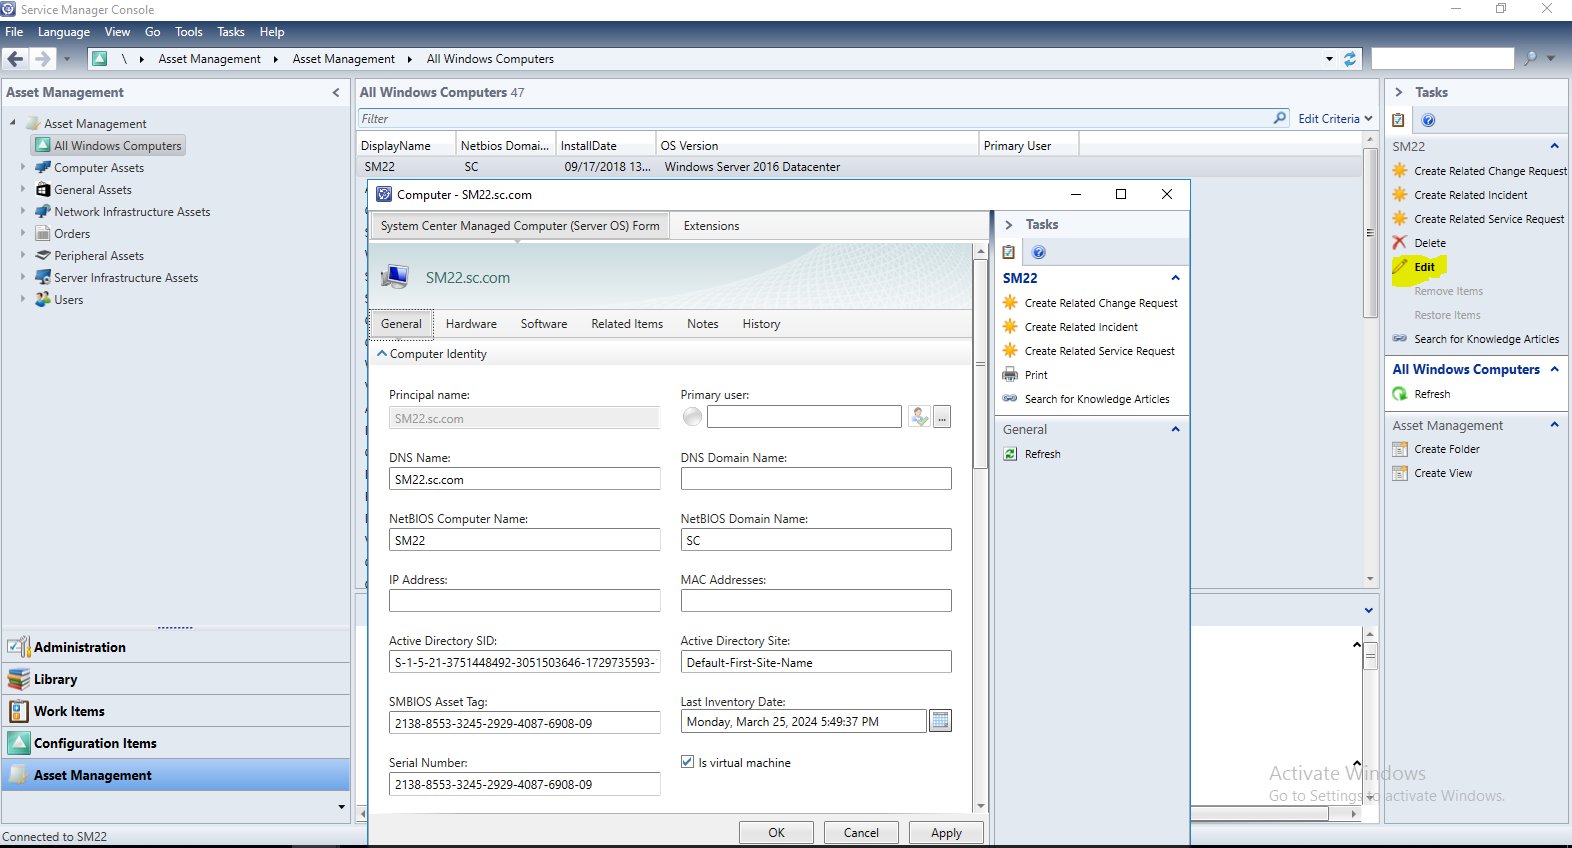Click the IP Address field
Image resolution: width=1572 pixels, height=848 pixels.
pyautogui.click(x=525, y=601)
